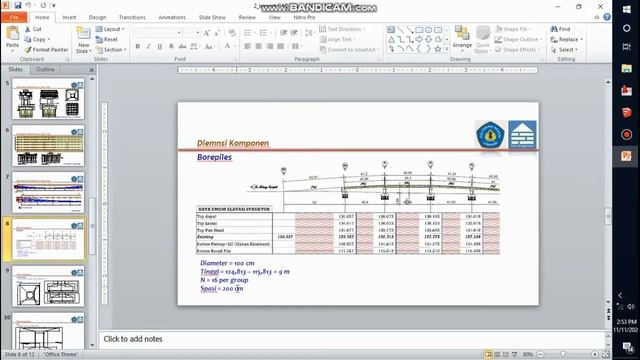This screenshot has width=640, height=360.
Task: Toggle Bold formatting
Action: (x=138, y=46)
